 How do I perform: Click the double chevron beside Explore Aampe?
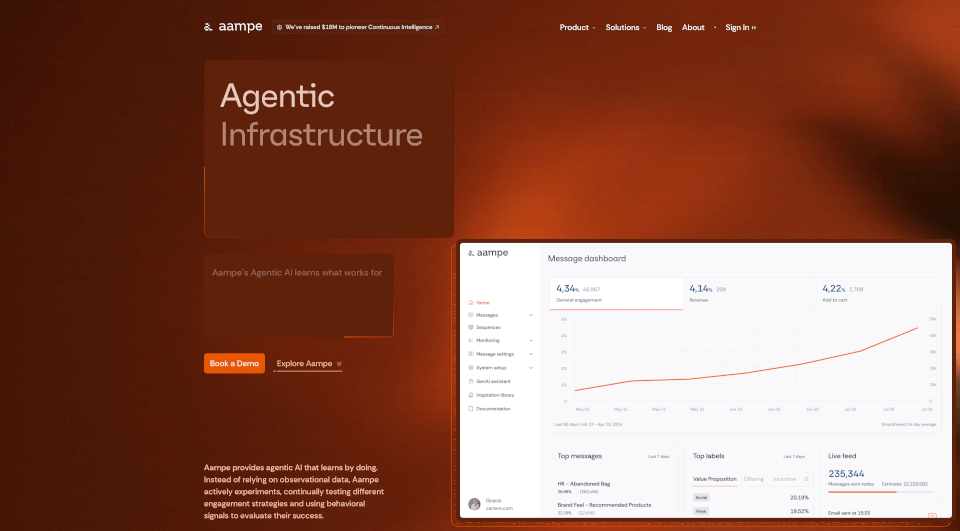click(x=339, y=364)
